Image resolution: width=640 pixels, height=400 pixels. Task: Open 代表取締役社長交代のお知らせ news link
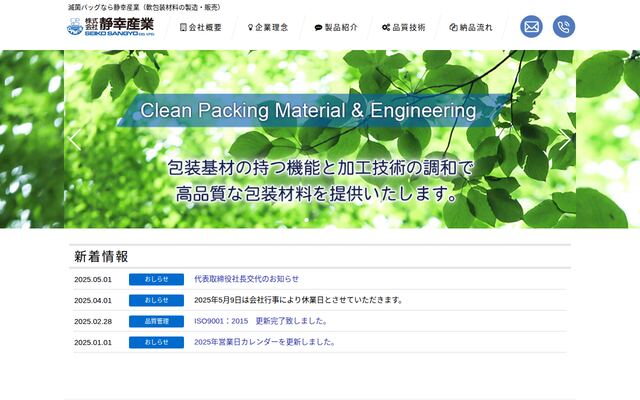(247, 279)
